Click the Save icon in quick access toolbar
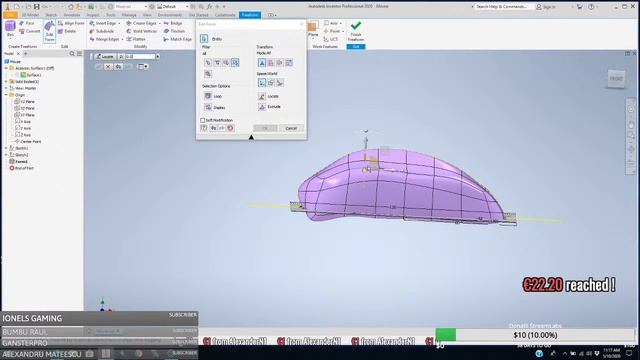Screen dimensions: 640x360 (x=36, y=7)
